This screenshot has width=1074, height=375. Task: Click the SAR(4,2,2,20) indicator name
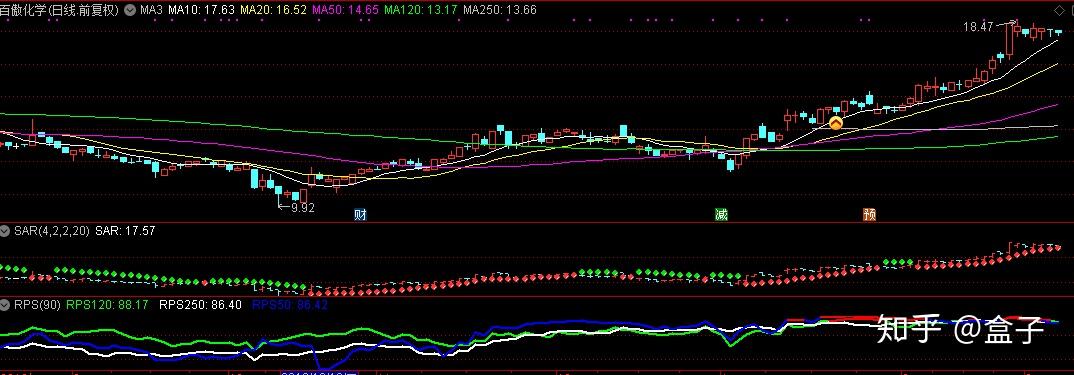(51, 231)
